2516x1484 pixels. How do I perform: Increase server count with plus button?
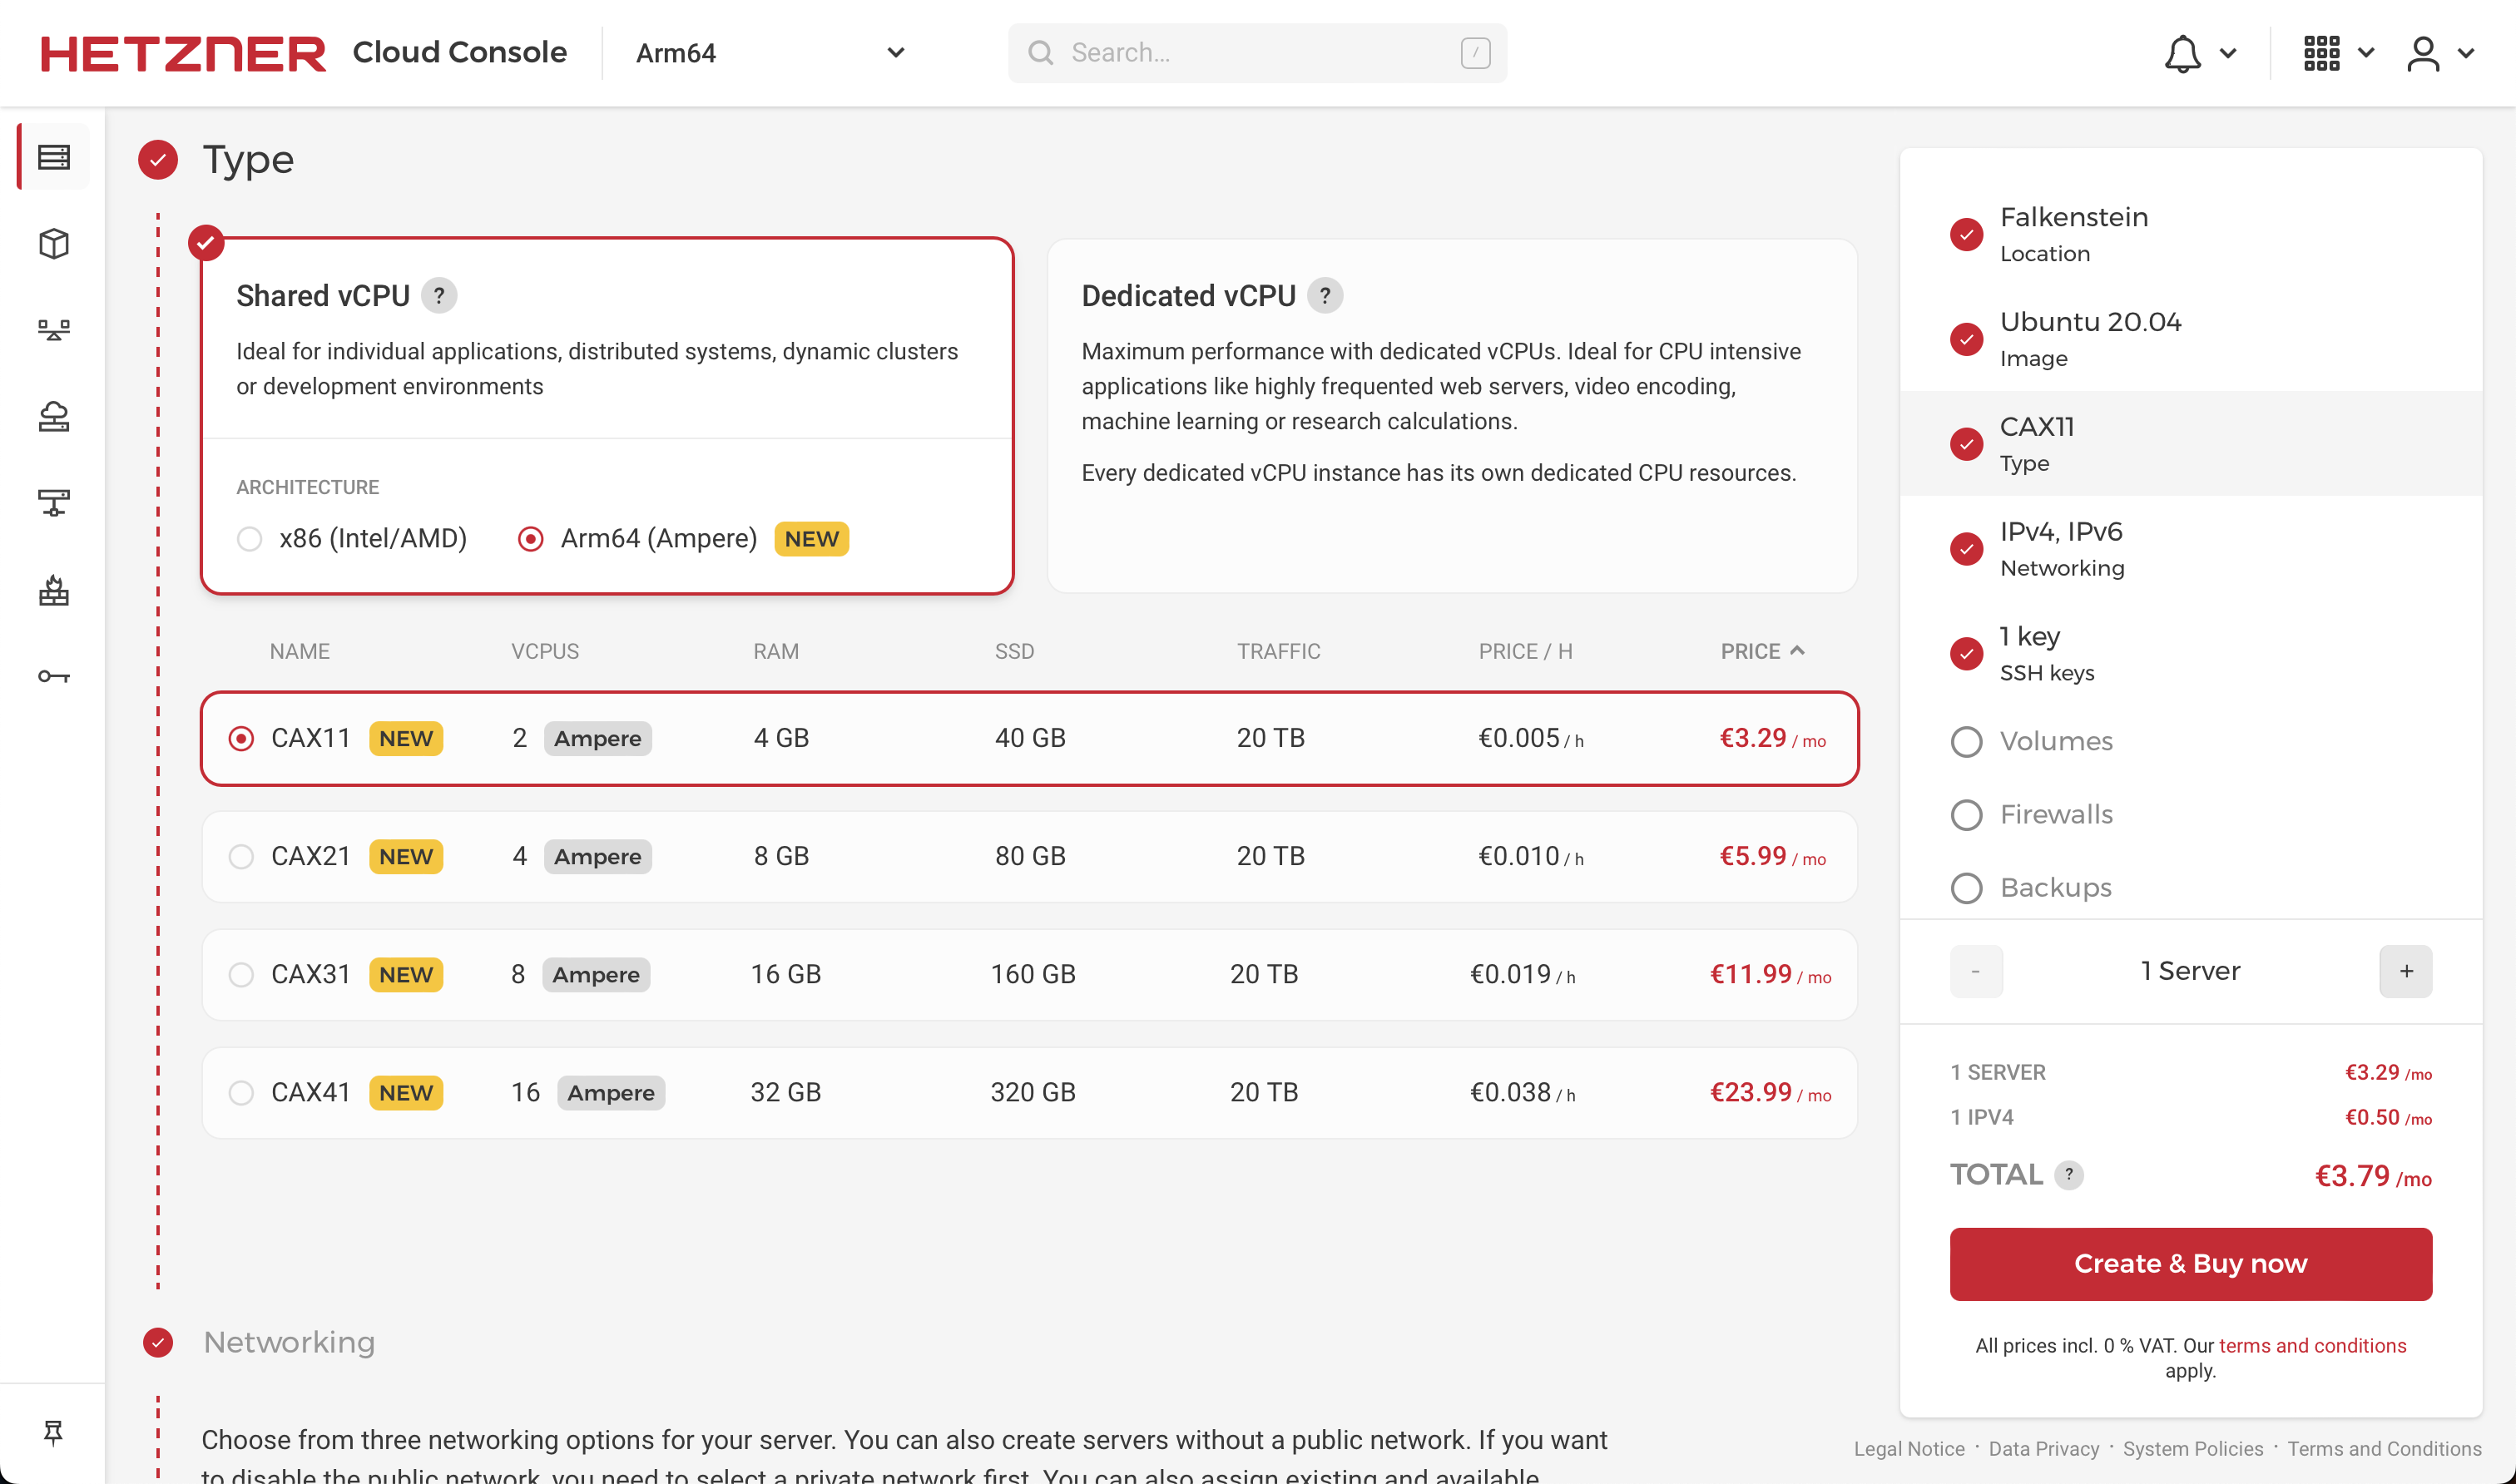[2405, 971]
